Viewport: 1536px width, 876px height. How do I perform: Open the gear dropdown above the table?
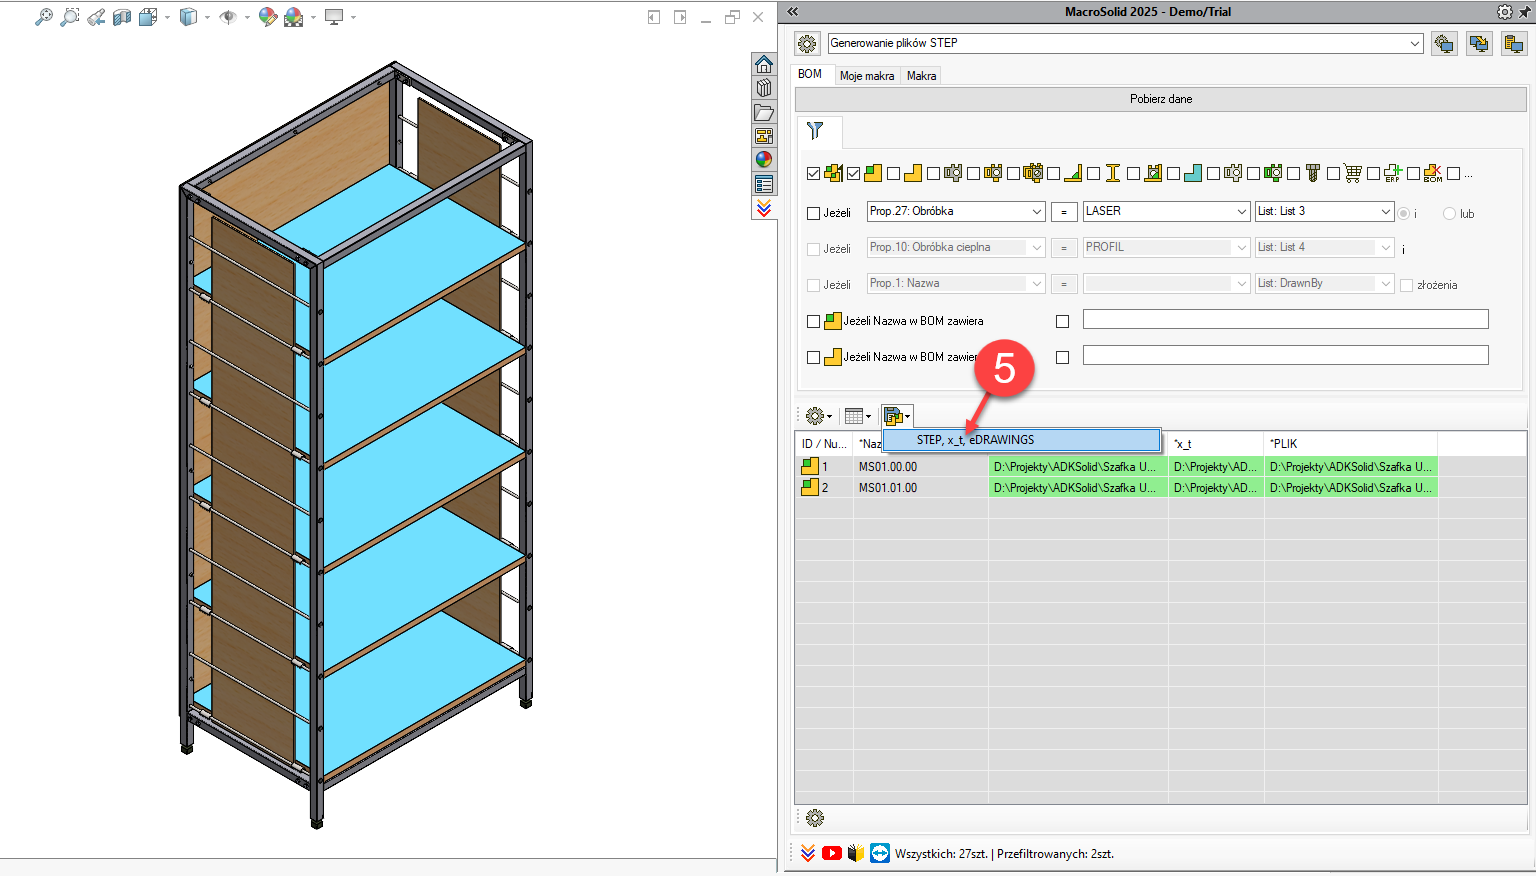(x=818, y=416)
